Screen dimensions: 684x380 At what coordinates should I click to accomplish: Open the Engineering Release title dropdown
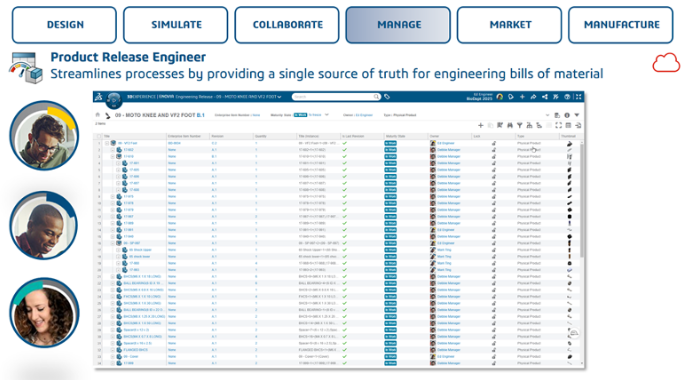280,97
